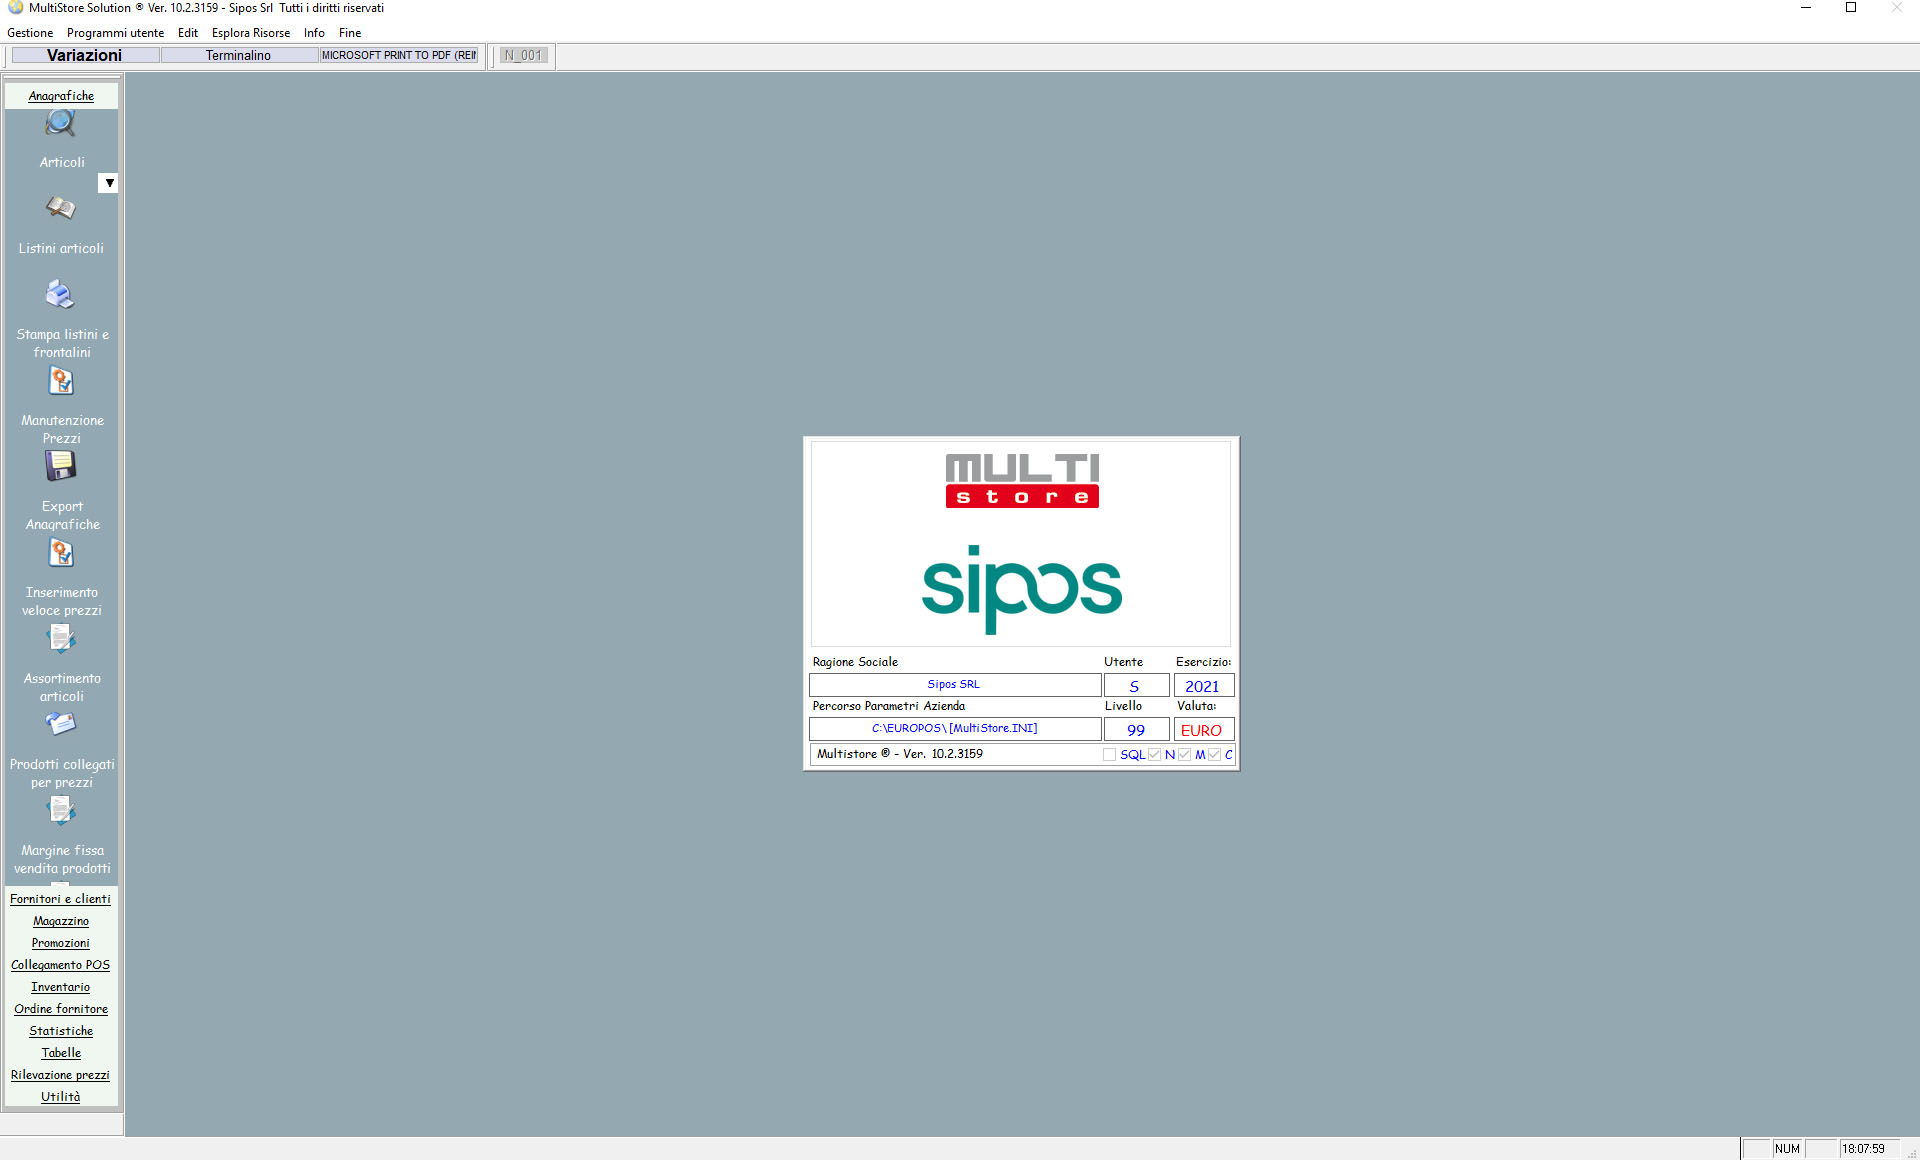The image size is (1920, 1160).
Task: Open the Listini articoli icon
Action: [61, 209]
